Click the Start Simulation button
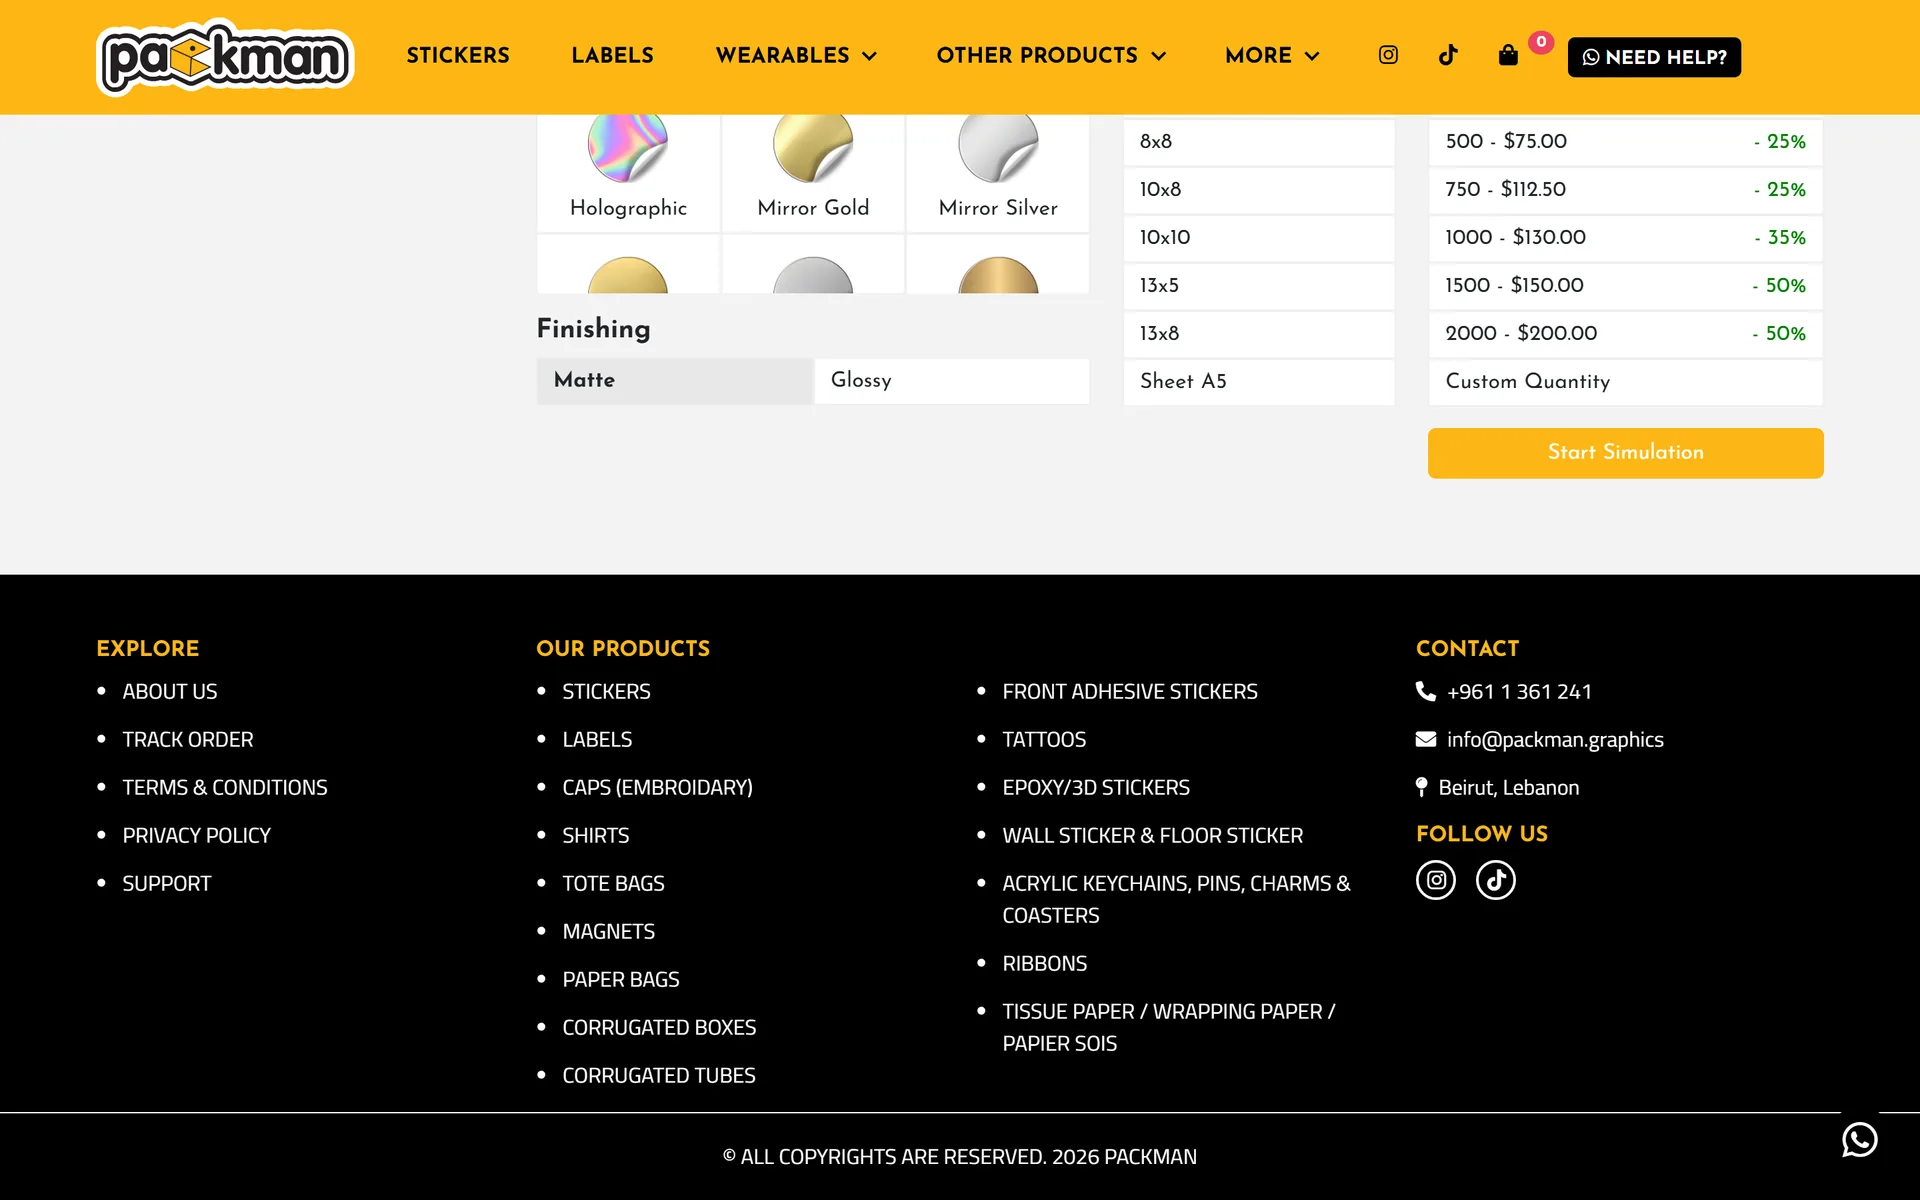1920x1200 pixels. click(1626, 453)
